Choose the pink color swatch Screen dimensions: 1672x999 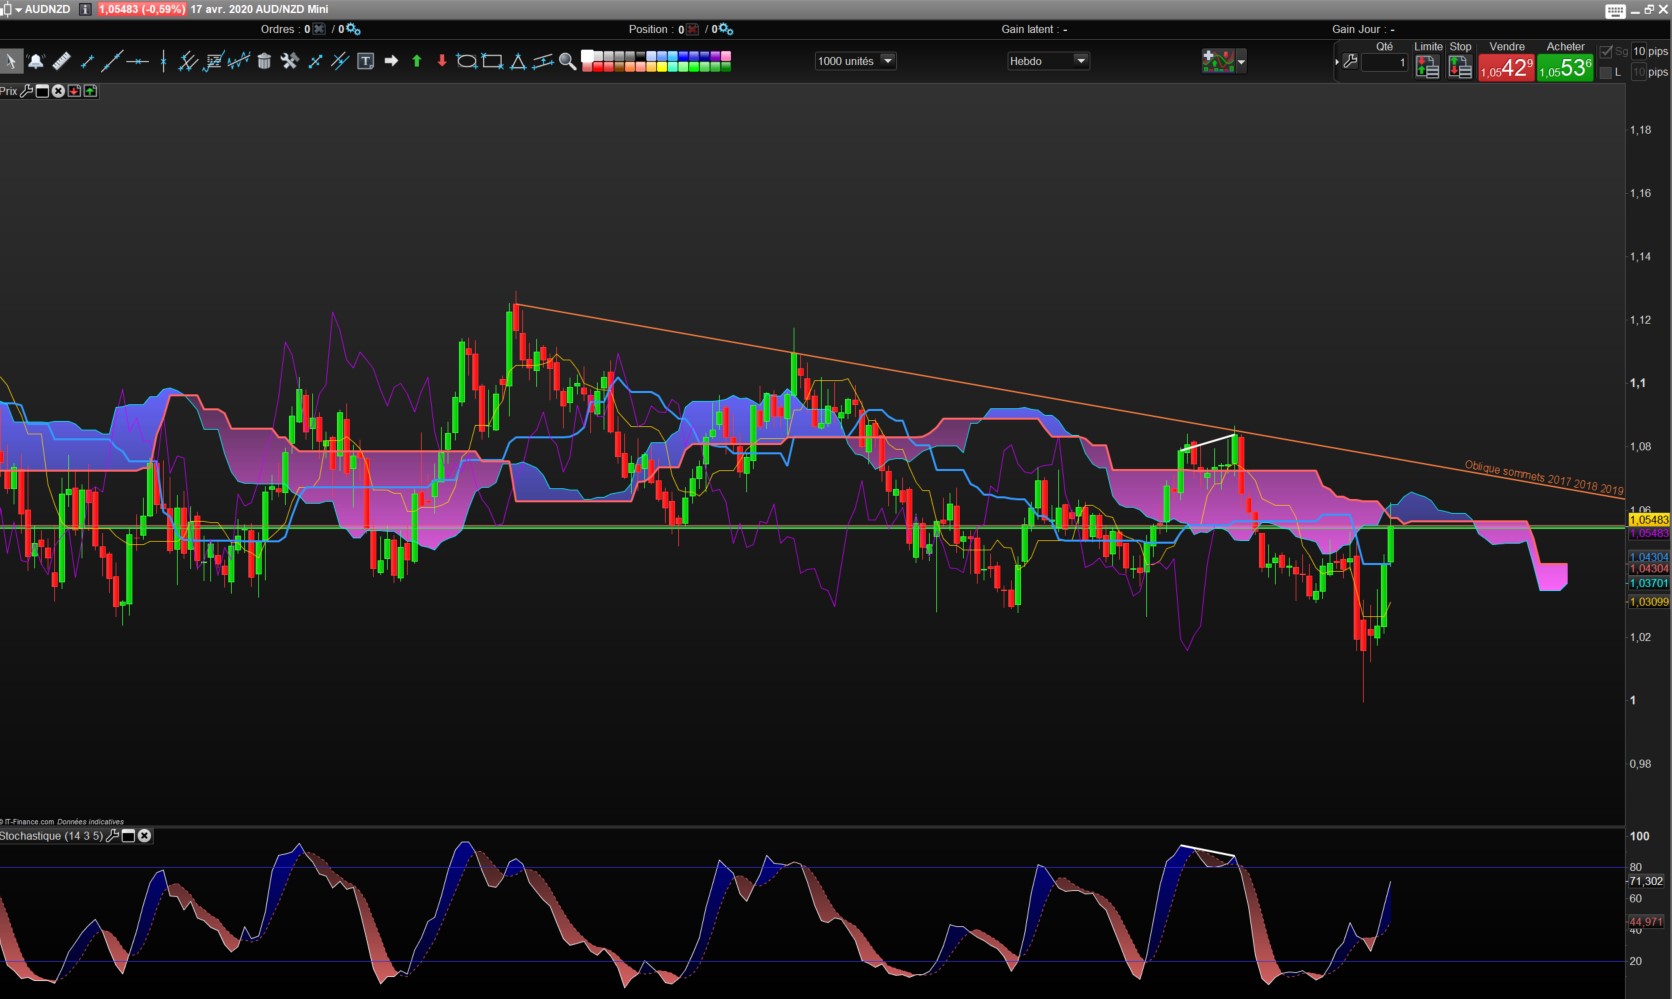point(726,57)
